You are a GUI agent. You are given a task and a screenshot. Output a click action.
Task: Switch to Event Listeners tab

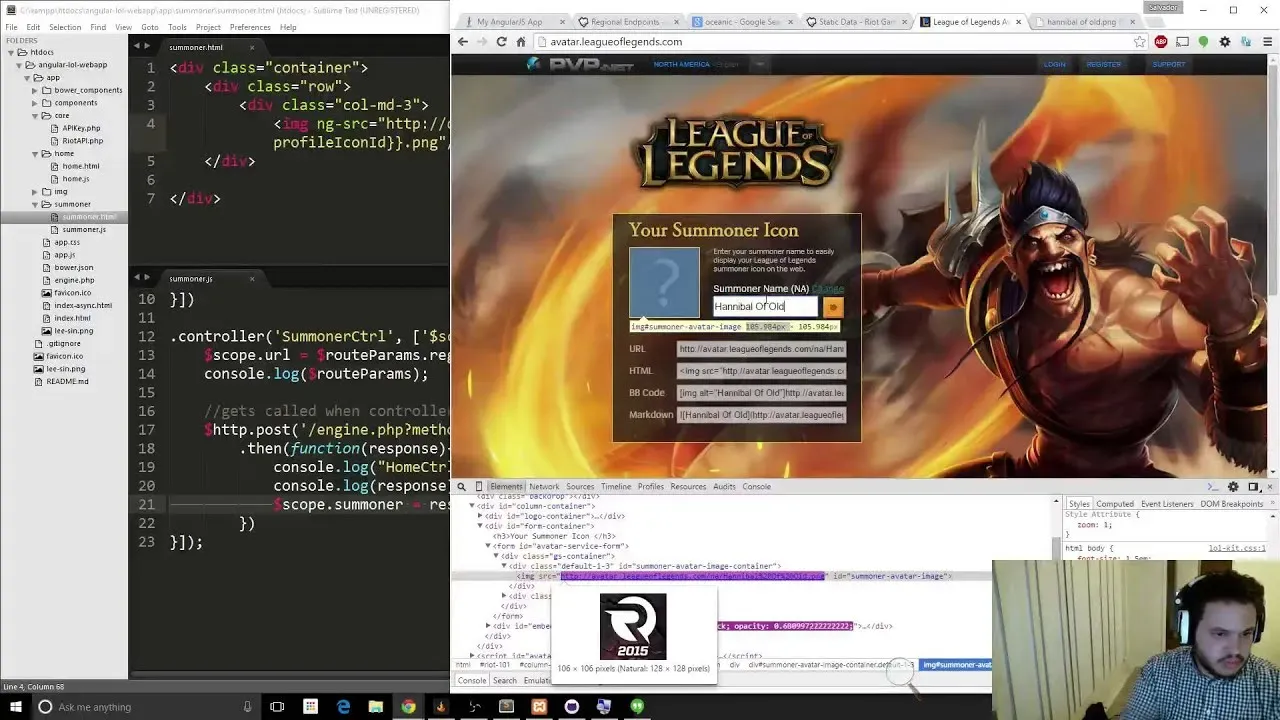1168,504
